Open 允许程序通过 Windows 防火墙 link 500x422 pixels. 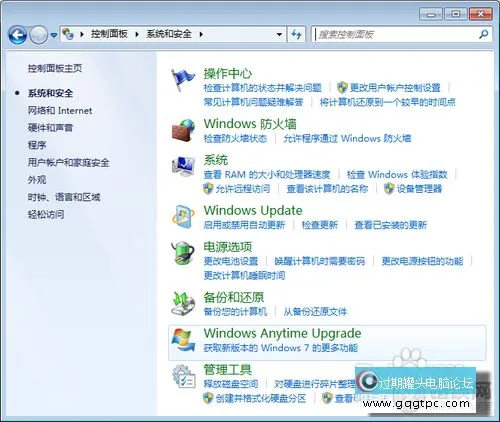point(347,138)
